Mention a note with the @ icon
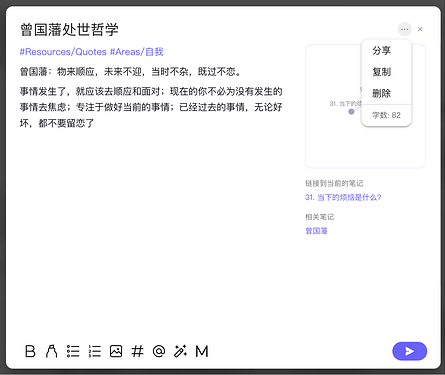The width and height of the screenshot is (445, 375). pyautogui.click(x=159, y=351)
